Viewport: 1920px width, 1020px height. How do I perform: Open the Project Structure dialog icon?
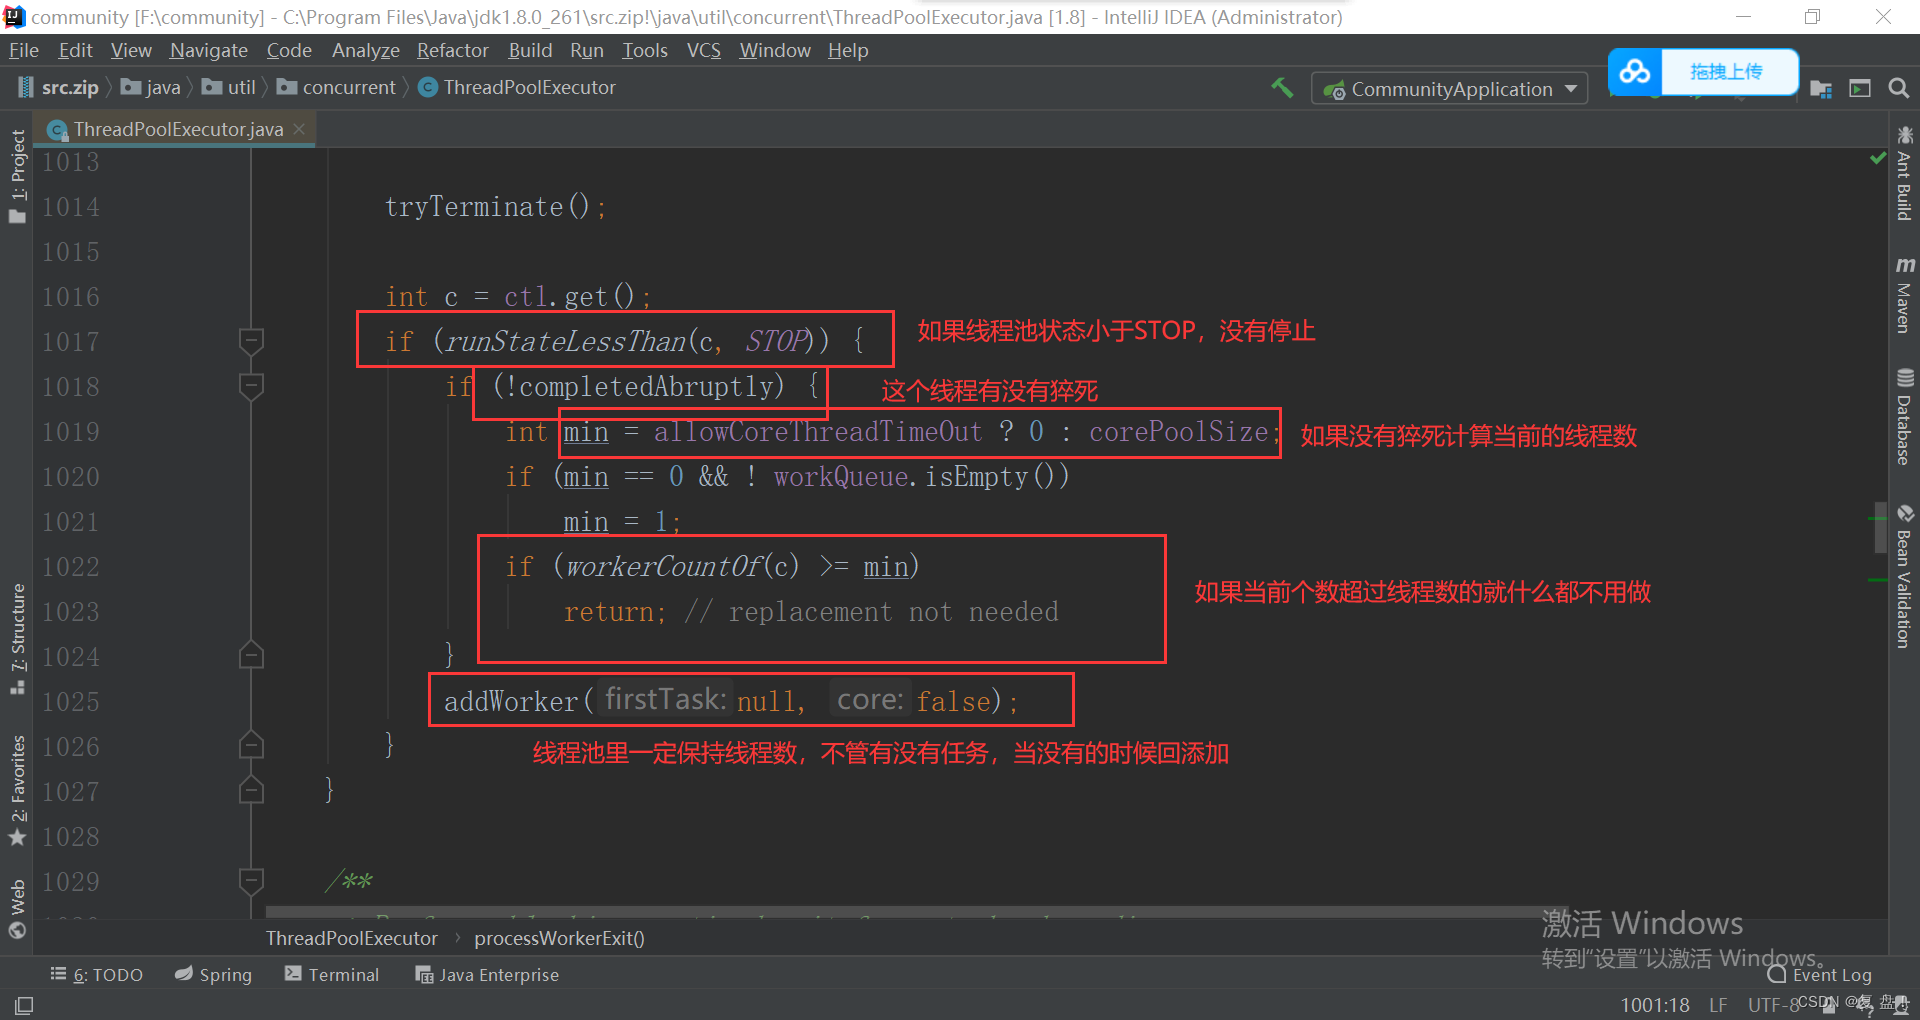pyautogui.click(x=1821, y=89)
